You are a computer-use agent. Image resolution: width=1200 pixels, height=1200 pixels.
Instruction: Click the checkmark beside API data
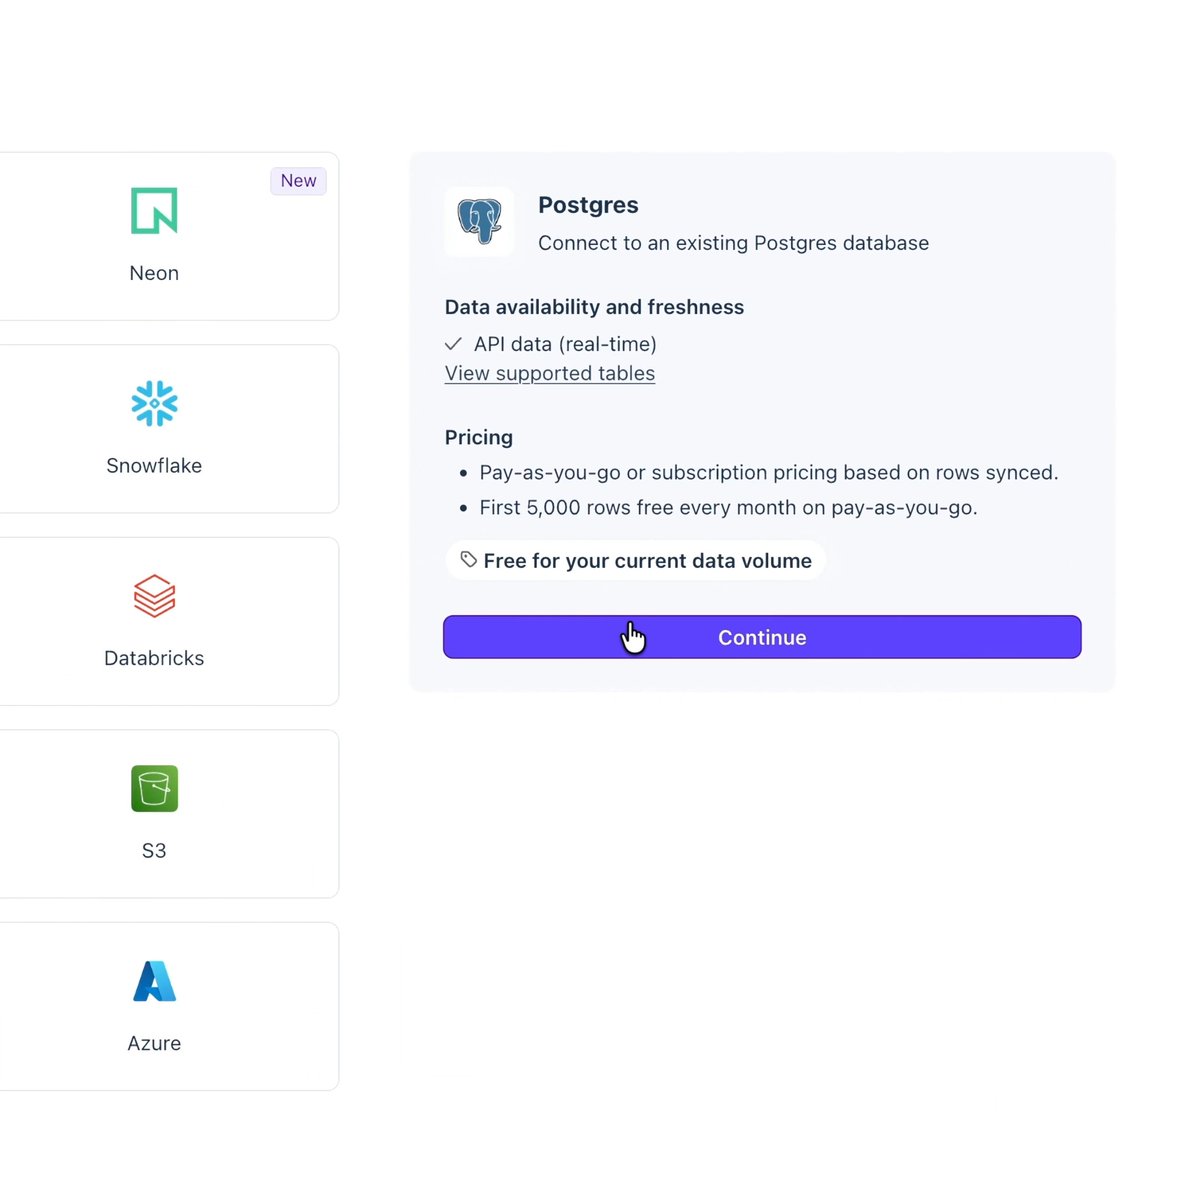click(x=453, y=344)
